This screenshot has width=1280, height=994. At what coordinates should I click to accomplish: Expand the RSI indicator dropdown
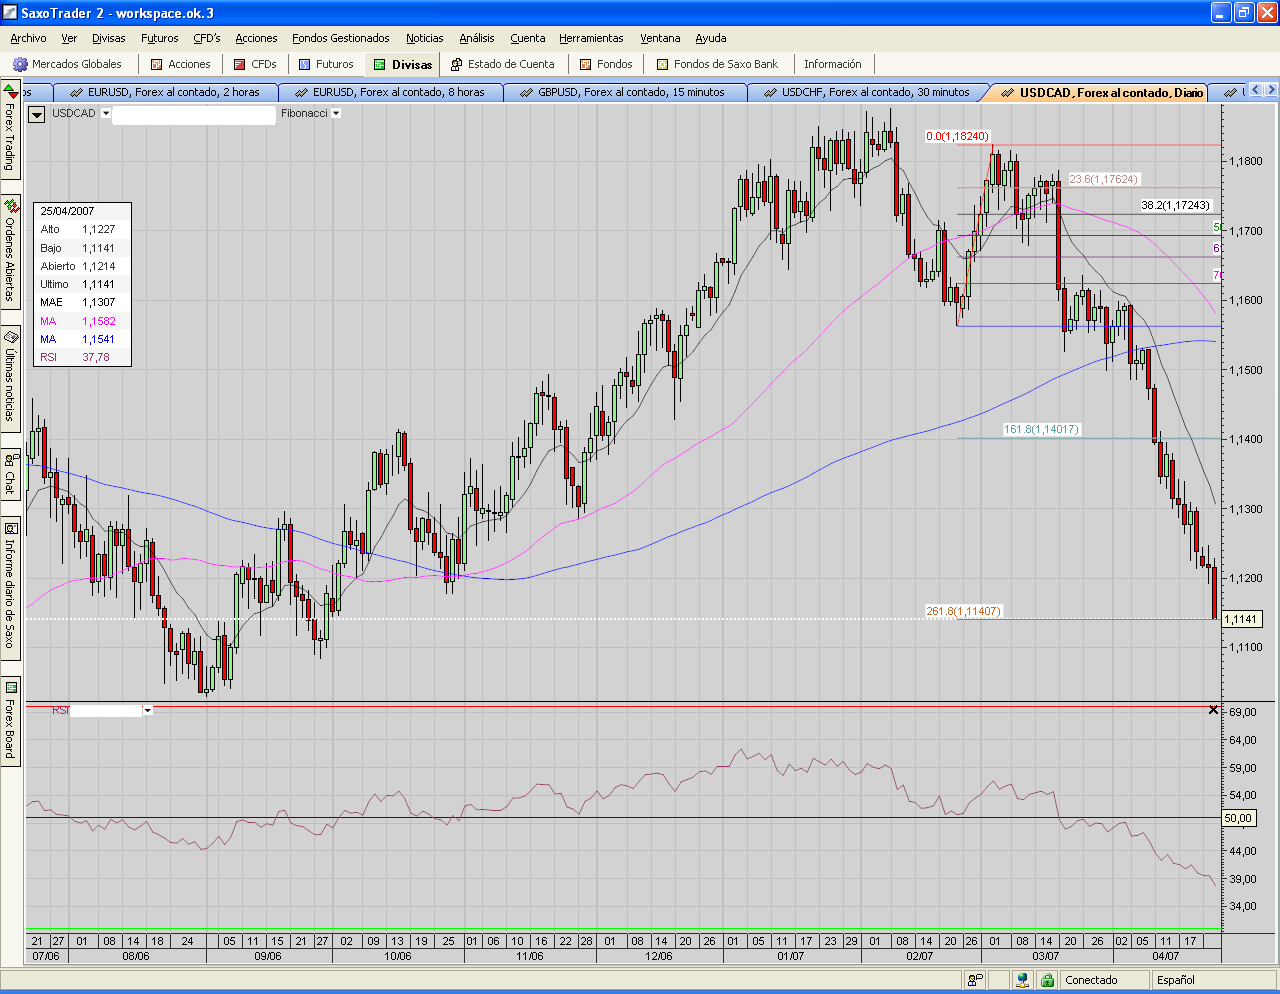[x=148, y=711]
